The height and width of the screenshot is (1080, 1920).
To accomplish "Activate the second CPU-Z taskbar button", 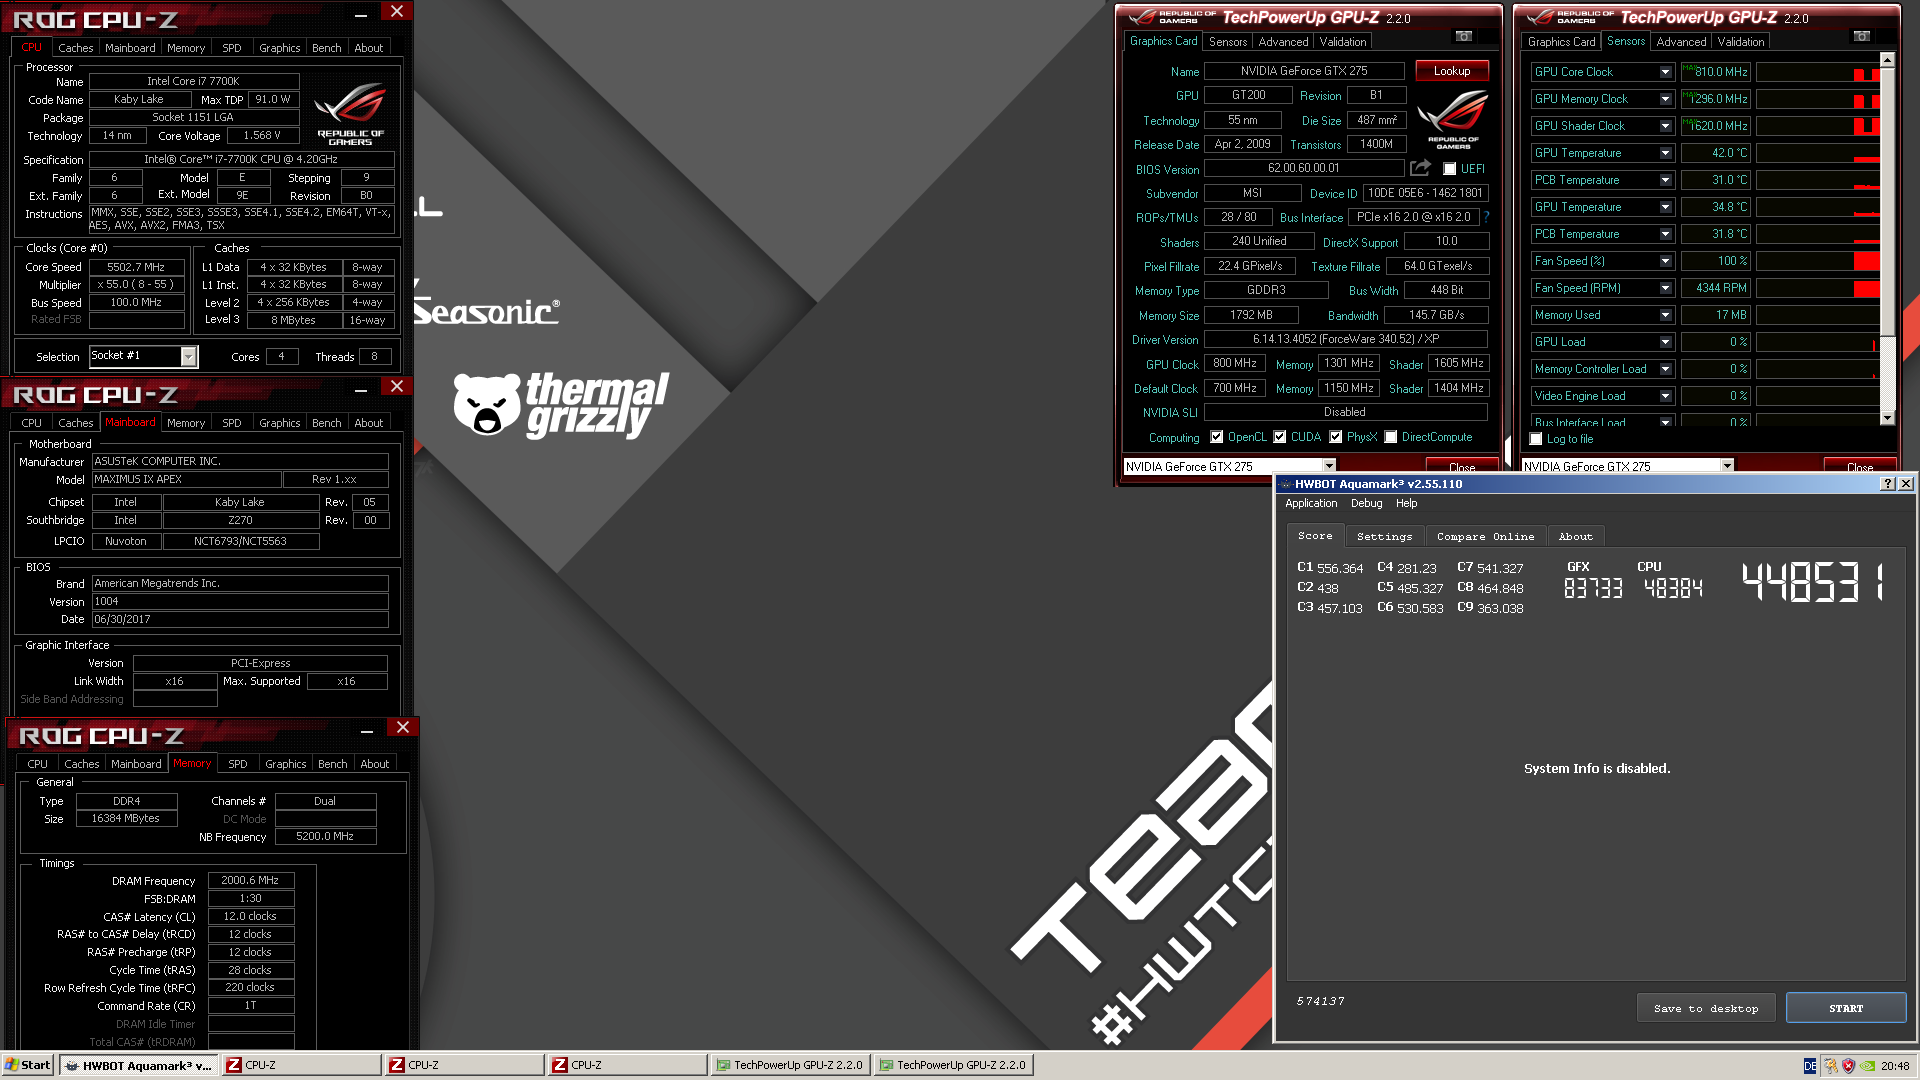I will 464,1066.
